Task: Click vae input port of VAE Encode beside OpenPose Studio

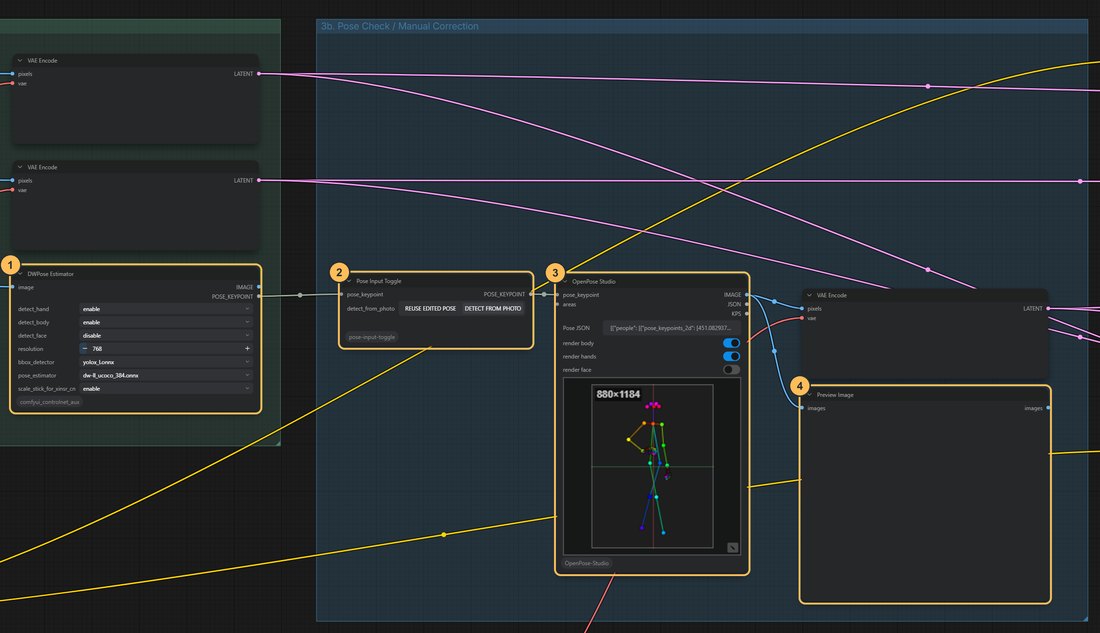Action: click(x=802, y=319)
